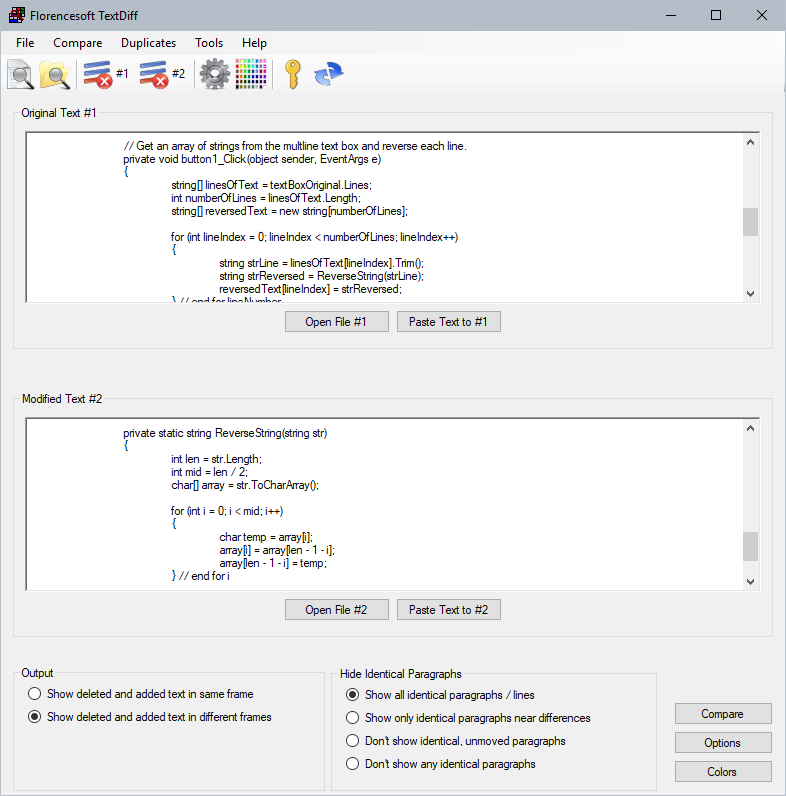
Task: Click the line 'int numberOfLines = linesOfText.Length;'
Action: (x=266, y=198)
